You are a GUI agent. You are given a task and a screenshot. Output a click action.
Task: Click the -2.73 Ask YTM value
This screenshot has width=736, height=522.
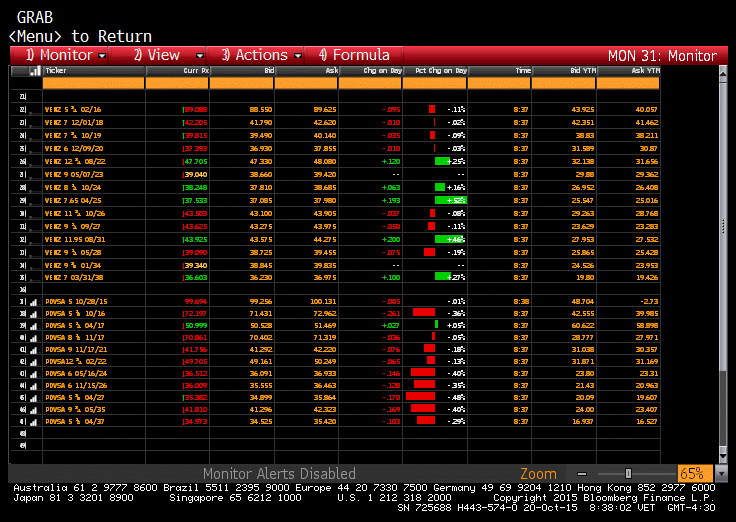click(648, 302)
